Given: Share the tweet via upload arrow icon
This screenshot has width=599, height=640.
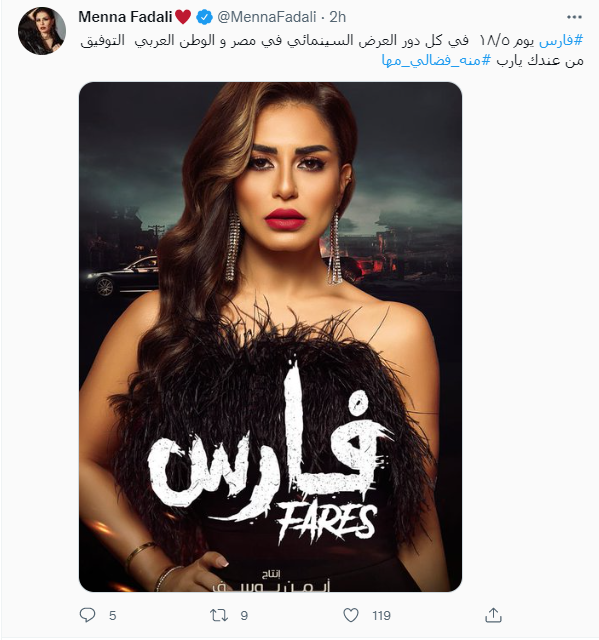Looking at the screenshot, I should click(x=493, y=615).
